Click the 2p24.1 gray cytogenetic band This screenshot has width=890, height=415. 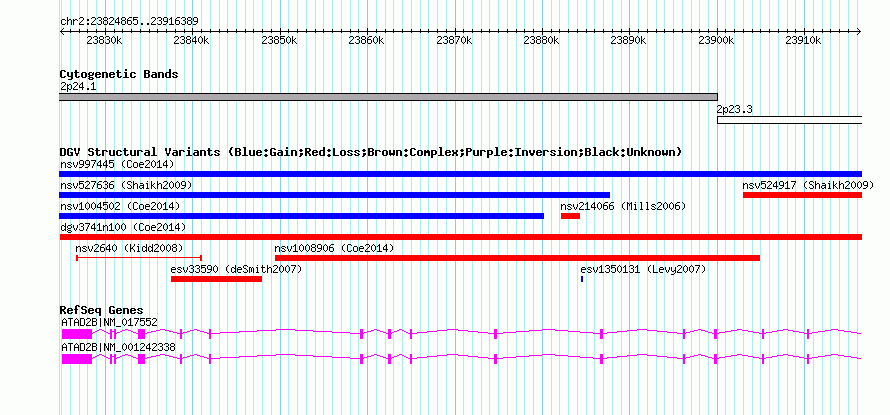click(x=388, y=97)
